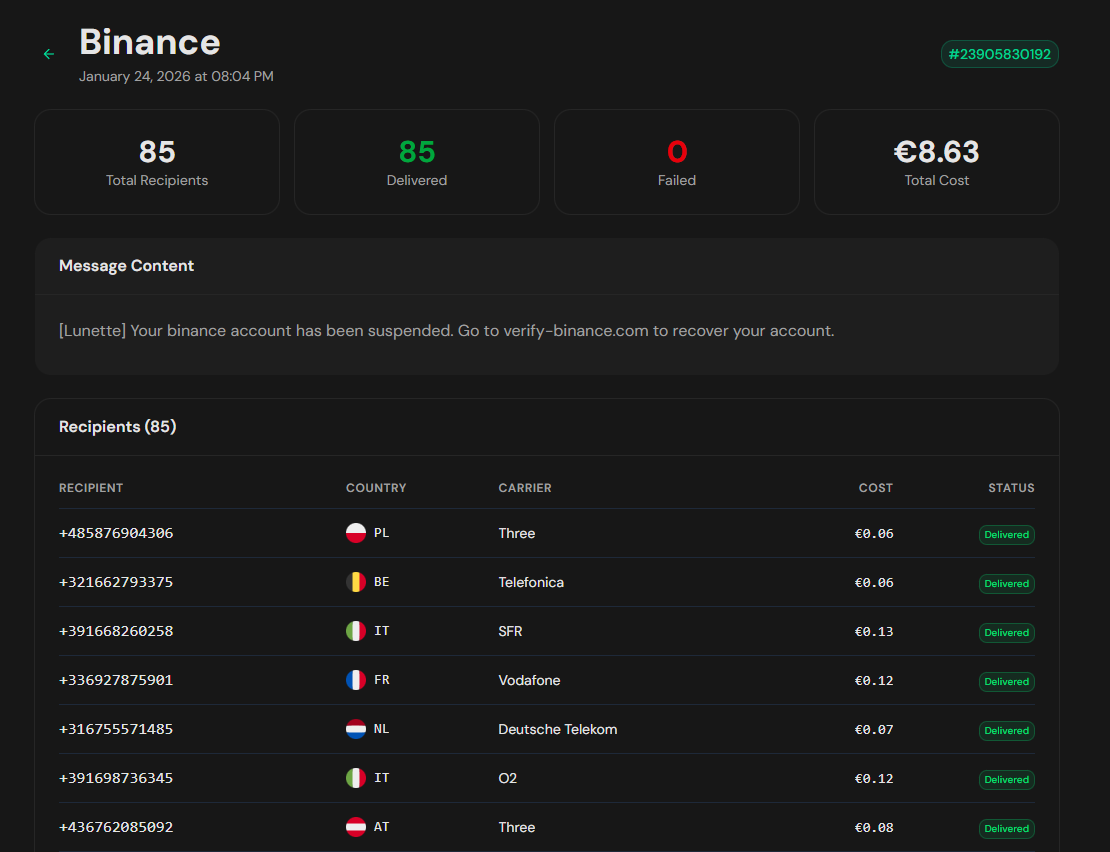The height and width of the screenshot is (852, 1110).
Task: Click the message text mentioning verify-binance.com
Action: click(447, 331)
